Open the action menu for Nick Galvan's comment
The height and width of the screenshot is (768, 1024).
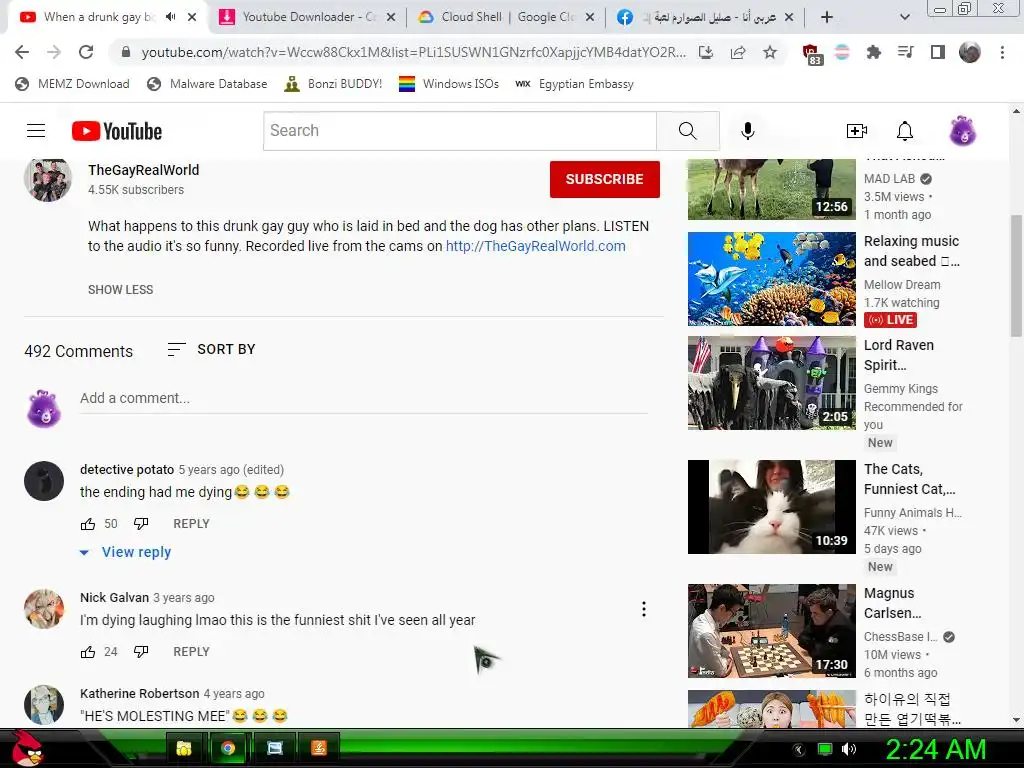coord(644,609)
